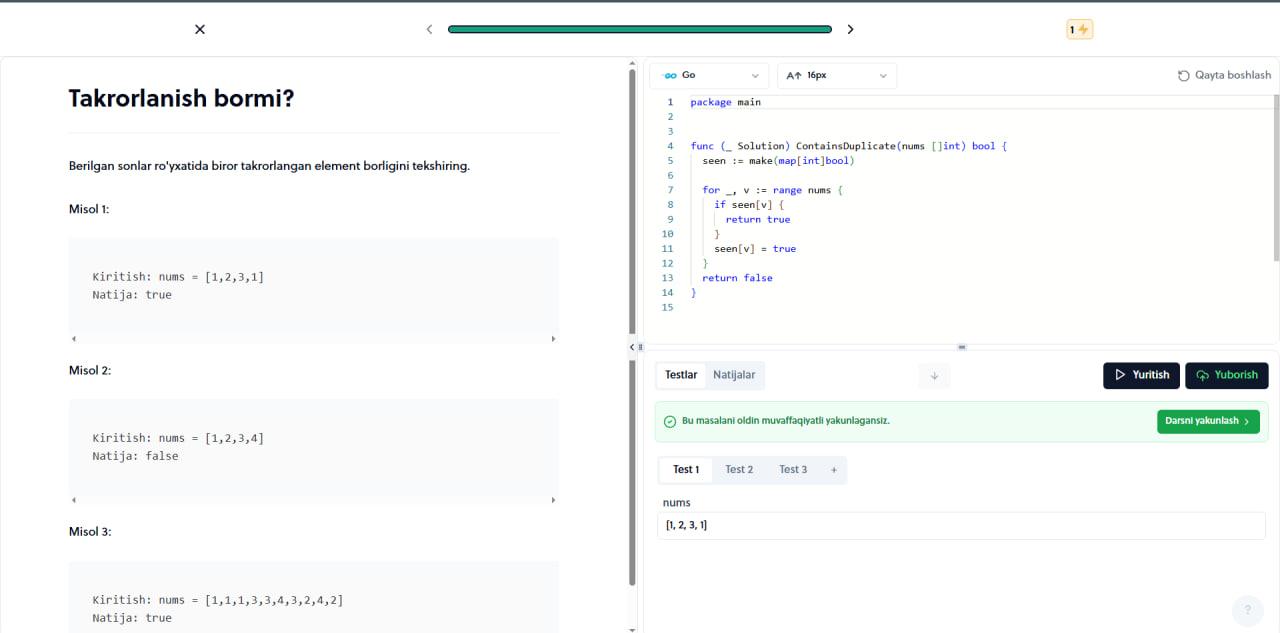
Task: Submit the solution with Yuborish
Action: [x=1227, y=375]
